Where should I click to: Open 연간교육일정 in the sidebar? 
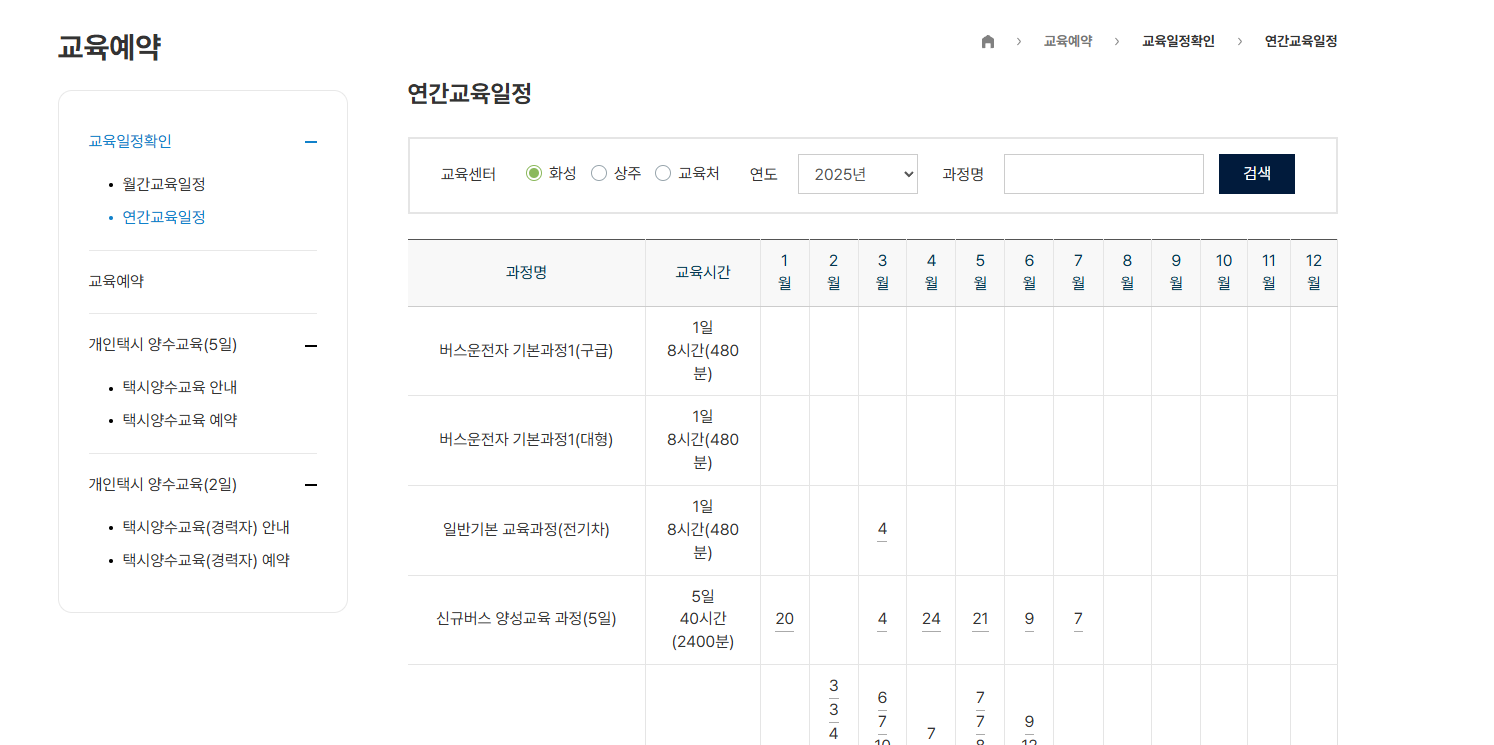click(164, 217)
